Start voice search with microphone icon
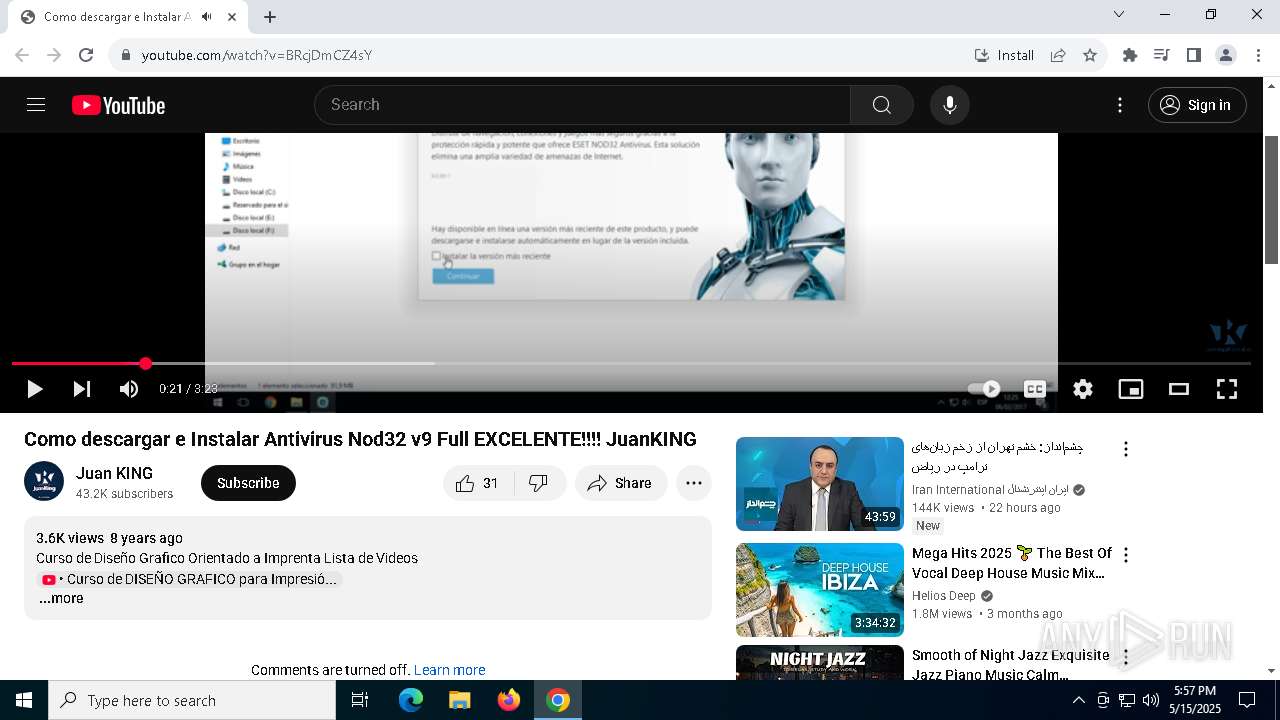Viewport: 1280px width, 720px height. (x=949, y=105)
